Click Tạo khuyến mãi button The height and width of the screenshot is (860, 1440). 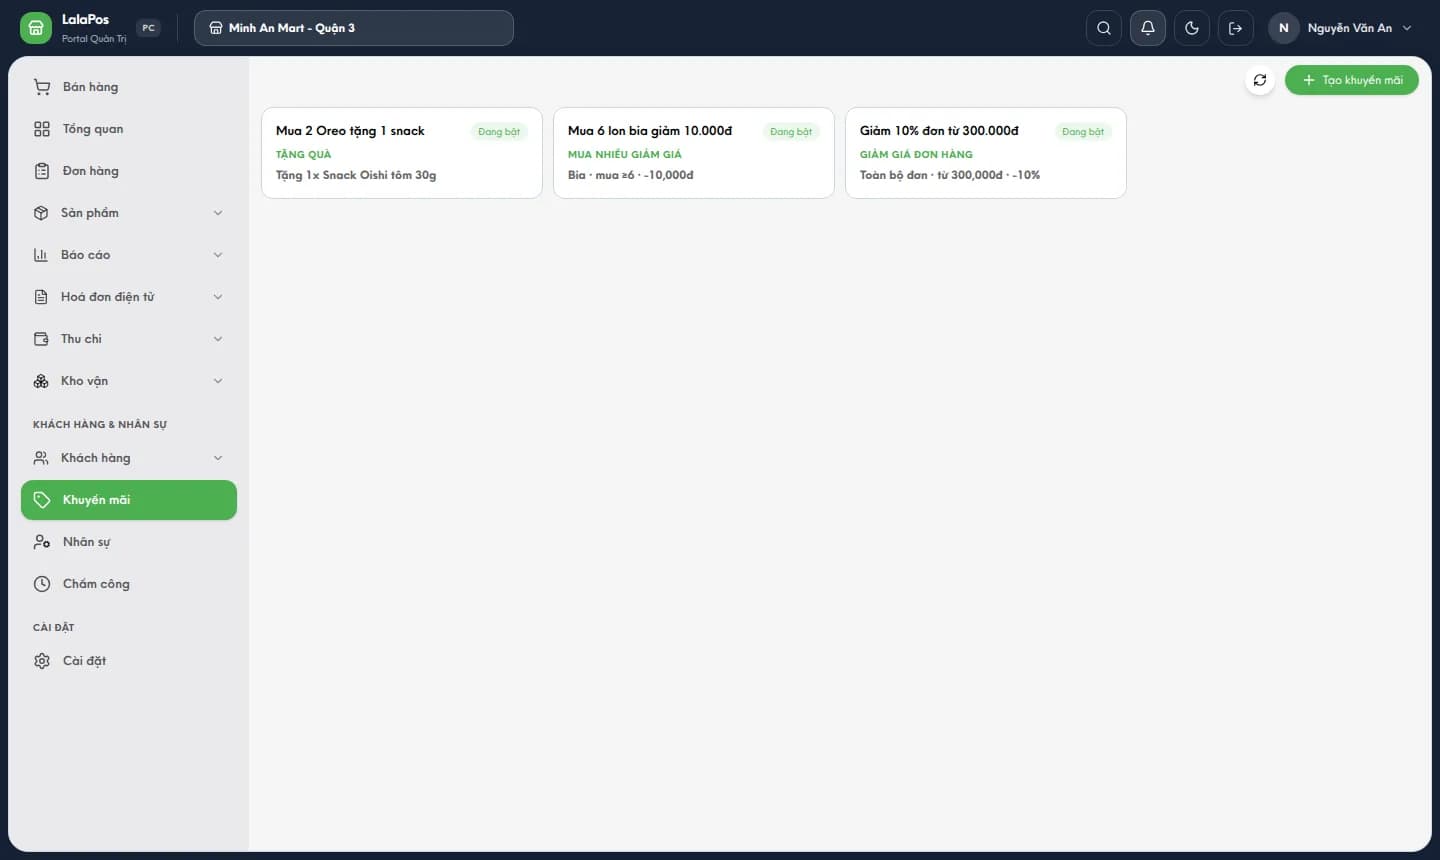(1351, 80)
